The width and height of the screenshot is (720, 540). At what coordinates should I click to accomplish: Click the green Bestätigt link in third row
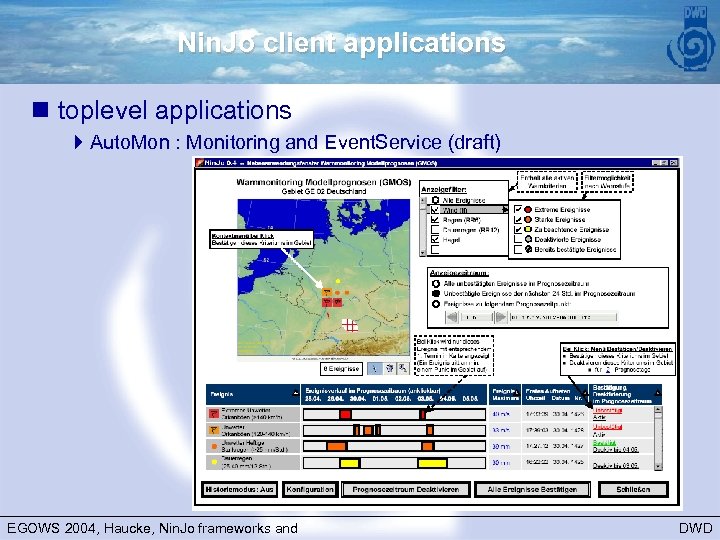[x=604, y=443]
